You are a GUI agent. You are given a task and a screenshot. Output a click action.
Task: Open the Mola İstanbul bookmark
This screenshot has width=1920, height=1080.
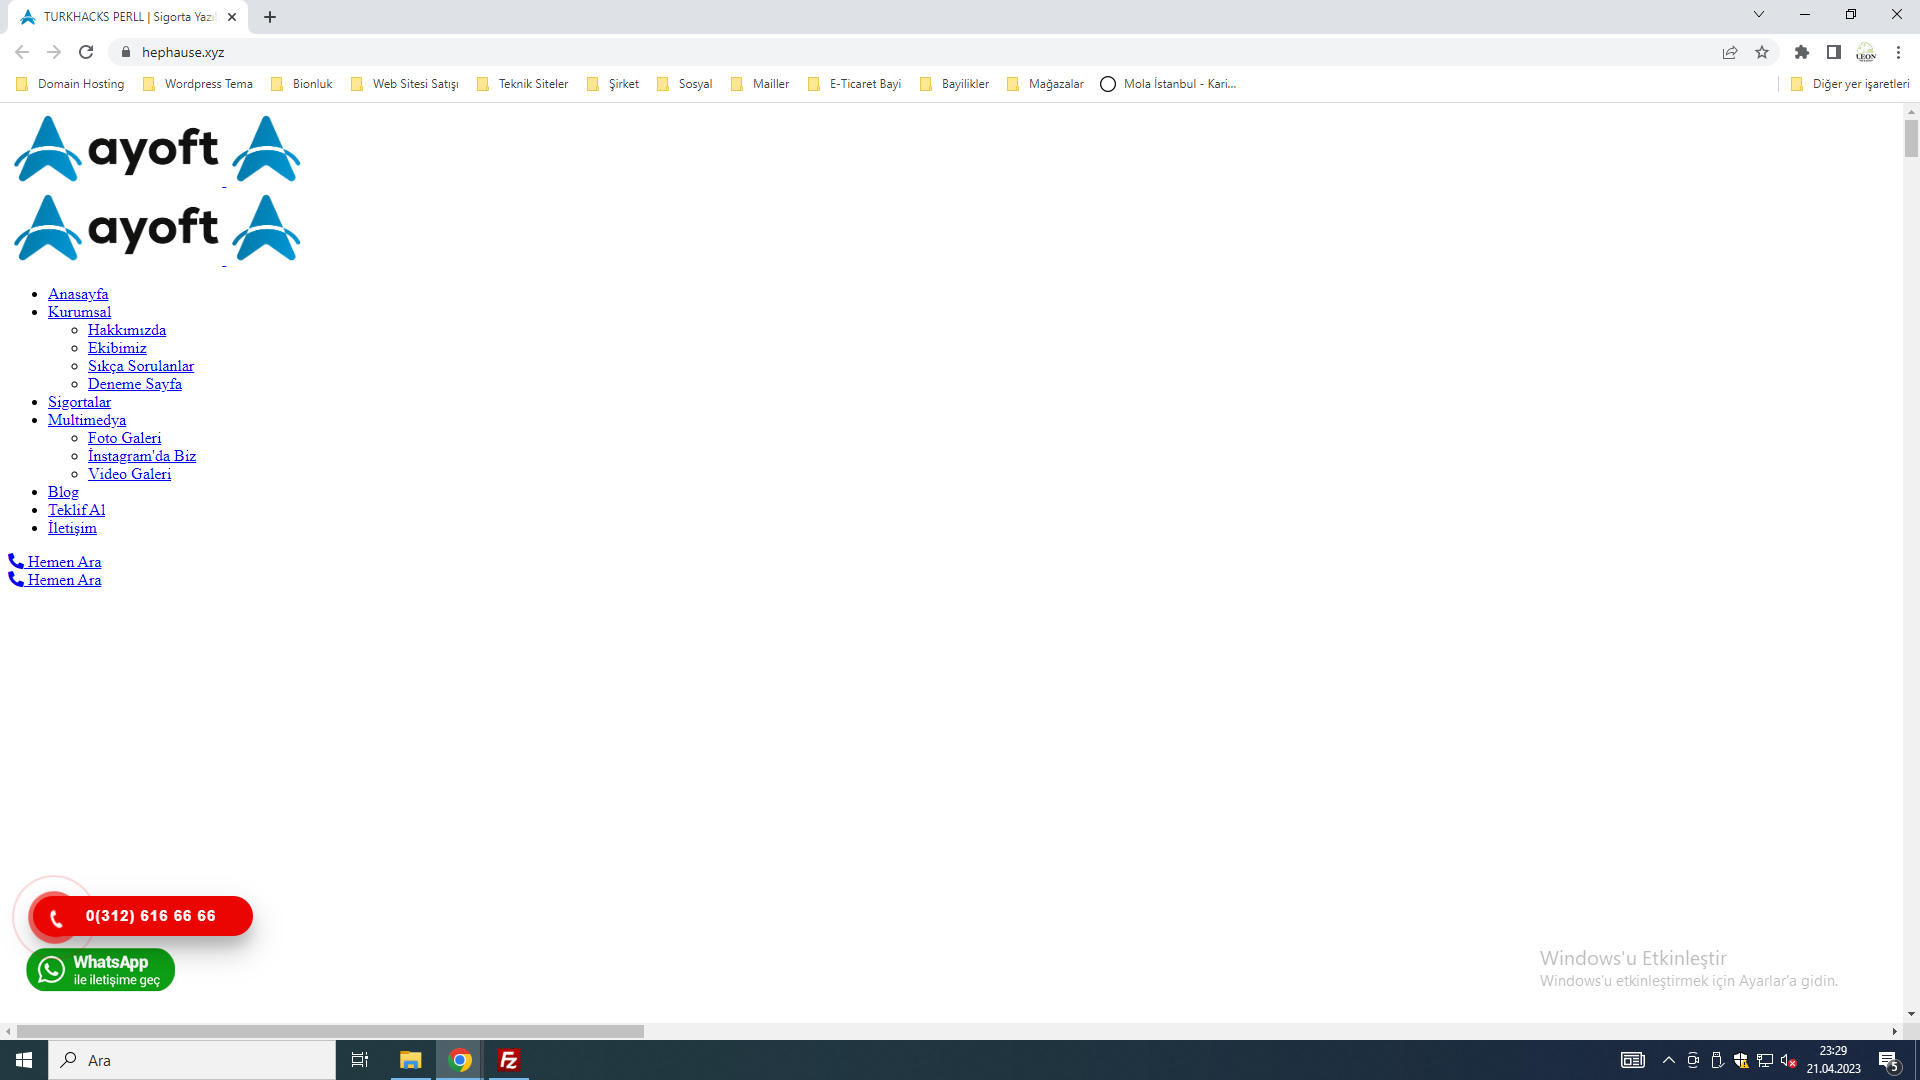[x=1168, y=84]
